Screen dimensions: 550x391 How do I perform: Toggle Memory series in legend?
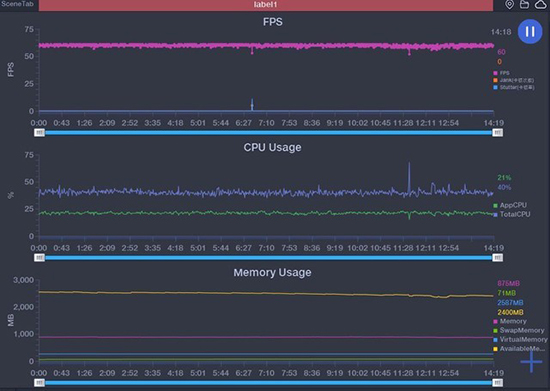pos(510,321)
